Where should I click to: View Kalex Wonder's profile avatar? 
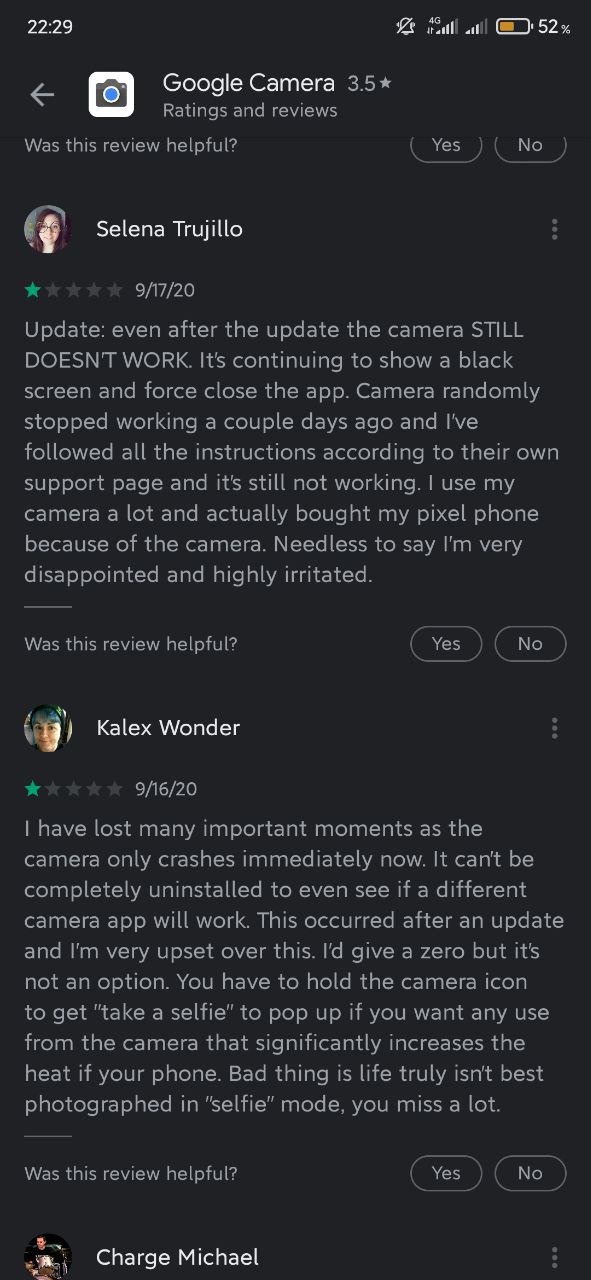[x=48, y=728]
